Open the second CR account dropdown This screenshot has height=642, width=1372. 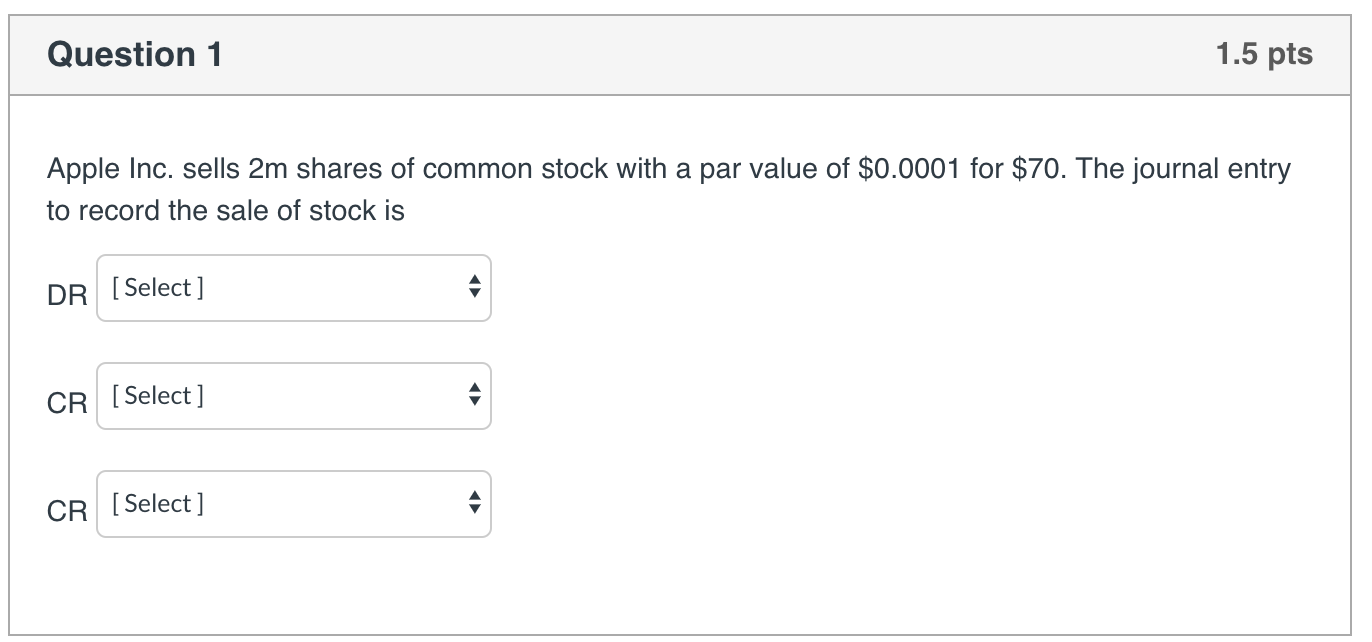tap(293, 504)
